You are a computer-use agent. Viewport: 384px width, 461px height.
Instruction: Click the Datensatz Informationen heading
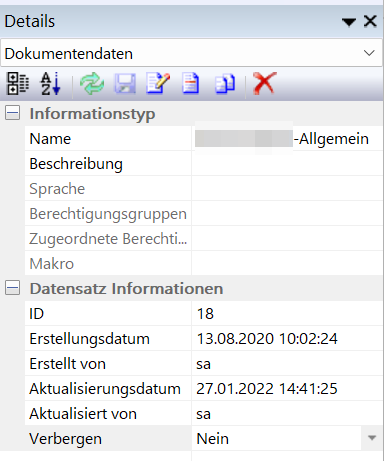[x=126, y=289]
